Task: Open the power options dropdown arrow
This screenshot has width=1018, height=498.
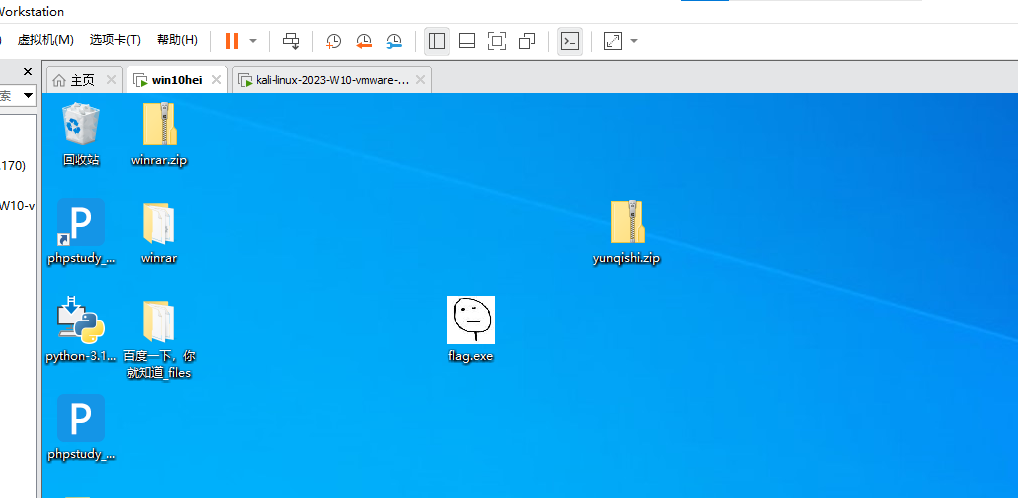Action: [x=253, y=41]
